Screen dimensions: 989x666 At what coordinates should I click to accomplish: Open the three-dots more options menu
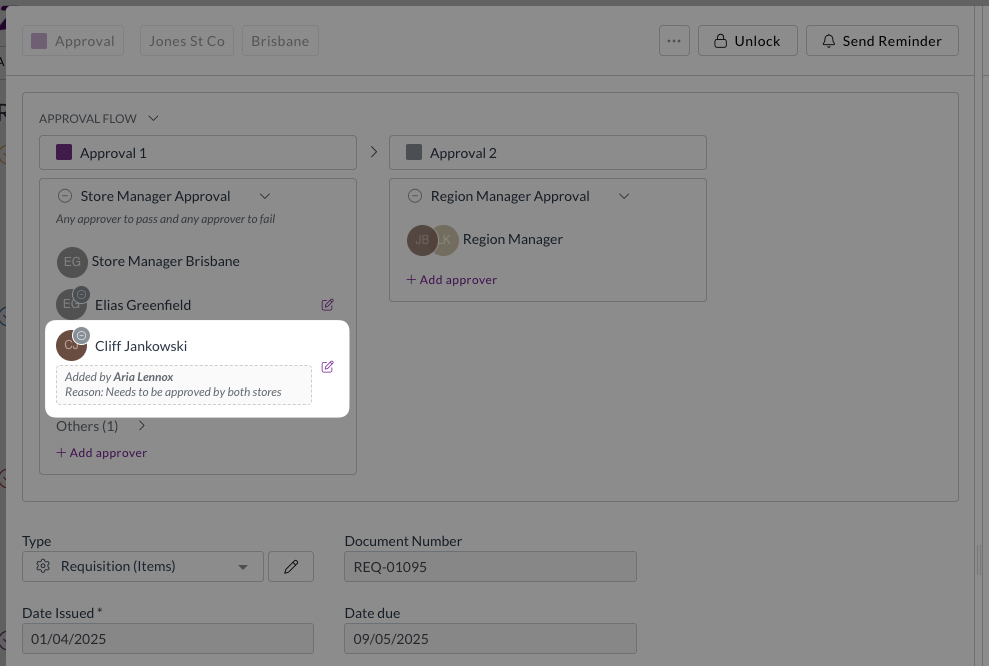coord(674,41)
